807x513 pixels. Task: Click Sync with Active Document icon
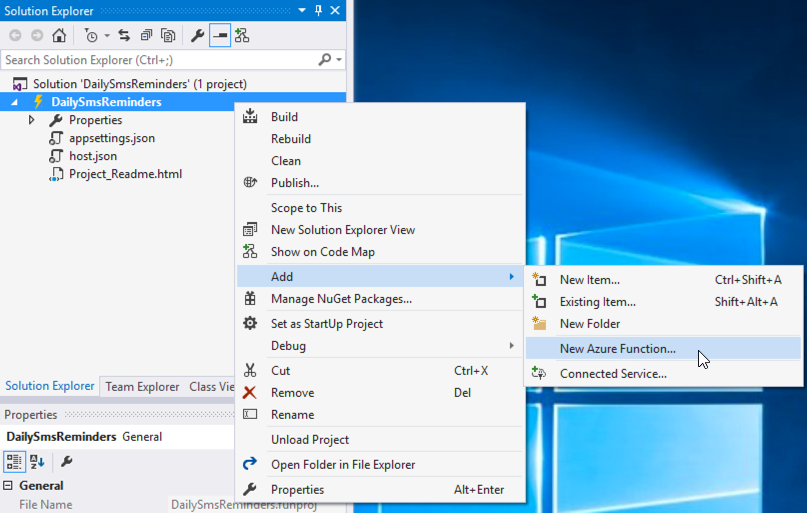(x=124, y=36)
